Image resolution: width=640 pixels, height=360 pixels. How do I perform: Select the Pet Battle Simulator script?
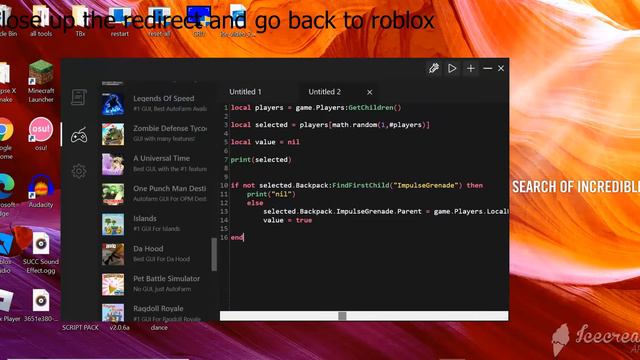154,284
